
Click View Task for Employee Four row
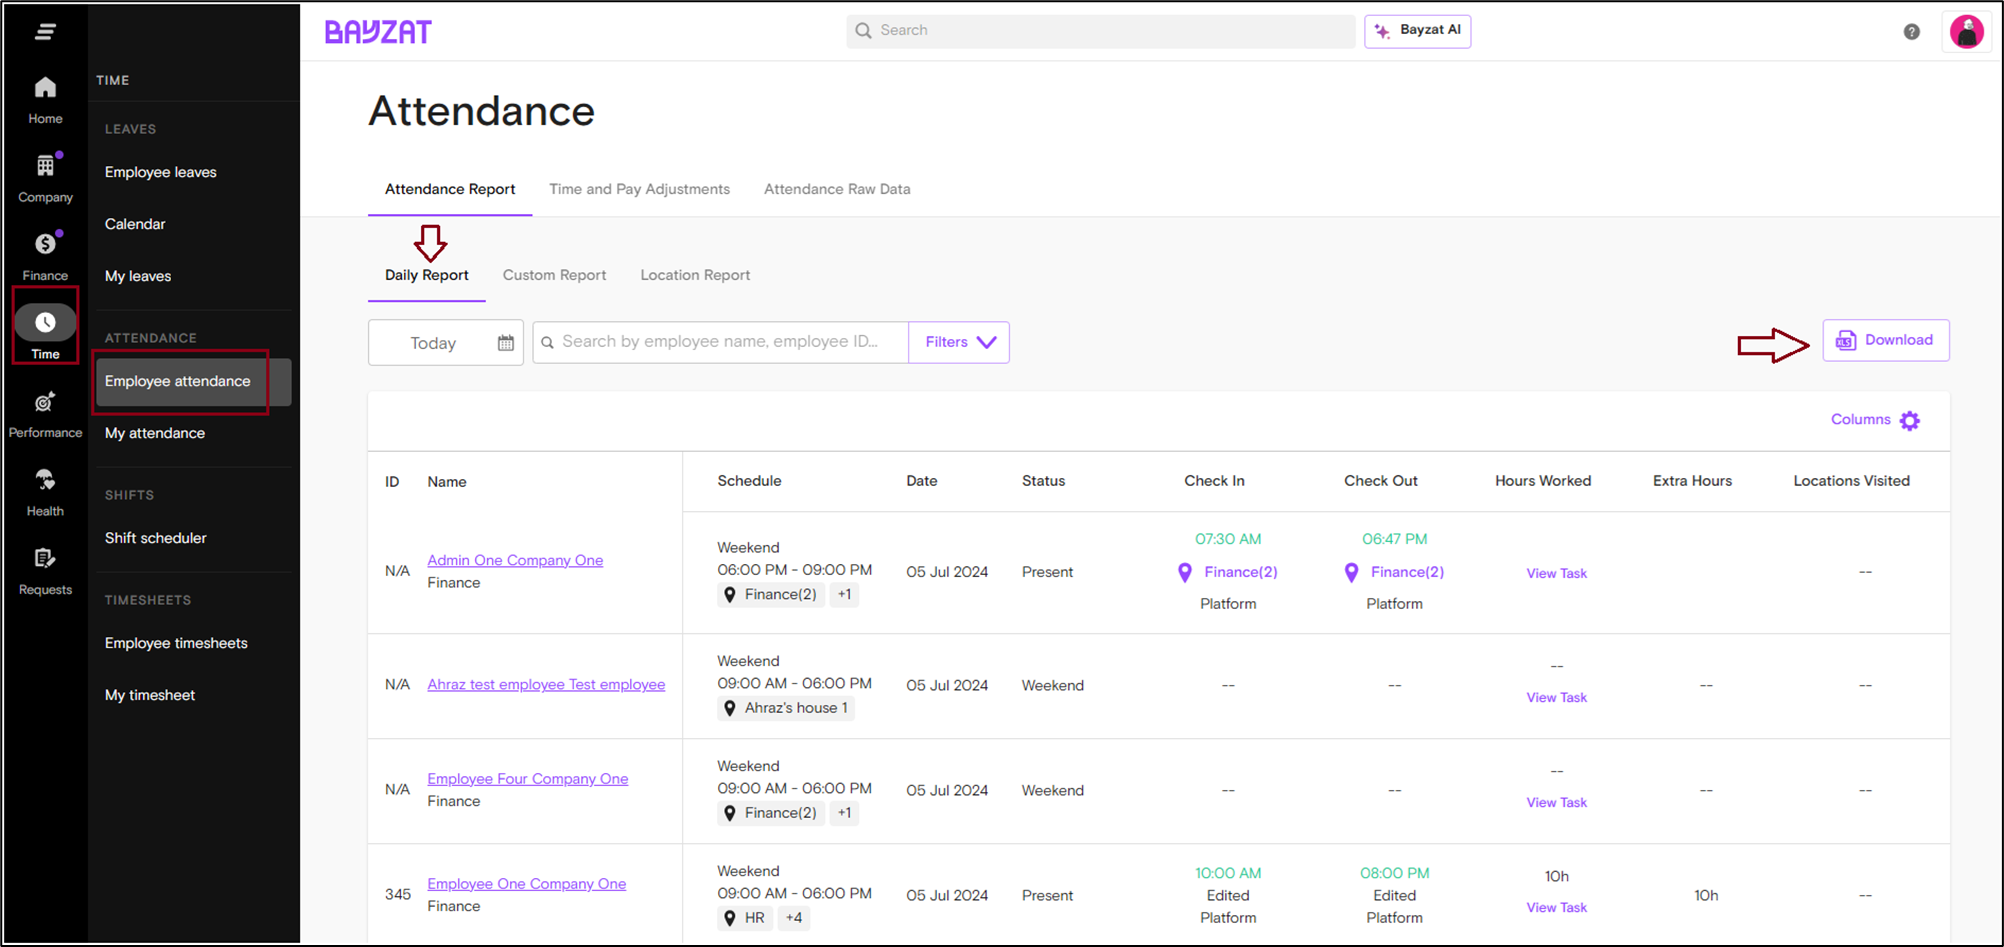pos(1556,802)
